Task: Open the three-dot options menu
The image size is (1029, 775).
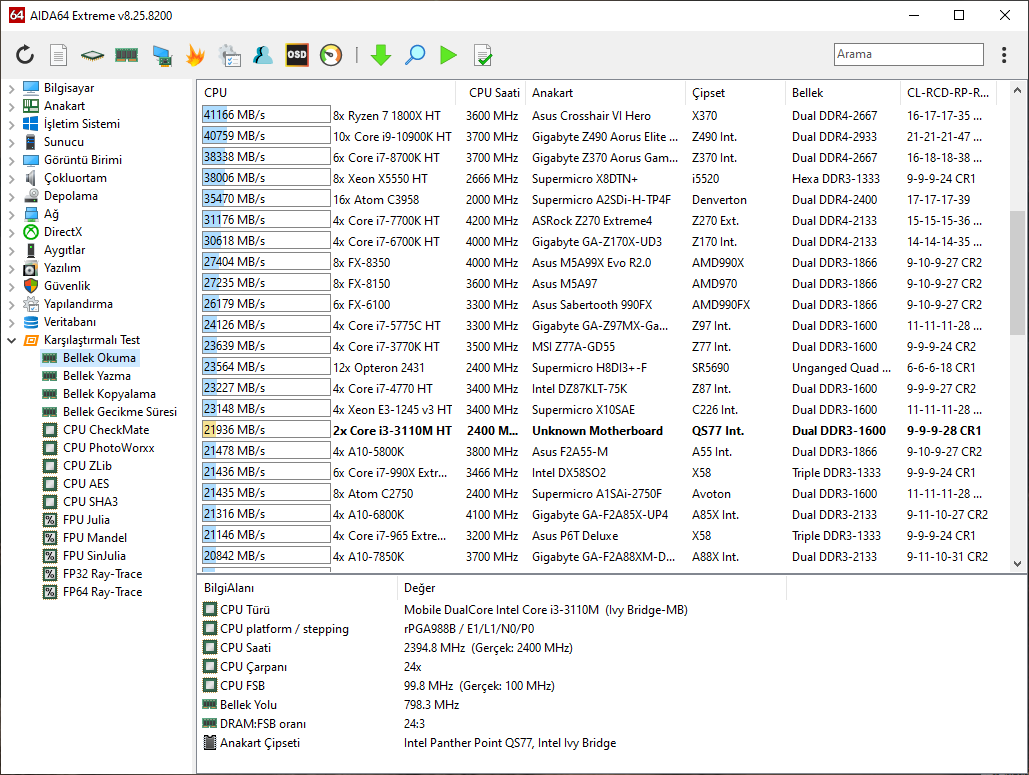Action: tap(1003, 54)
